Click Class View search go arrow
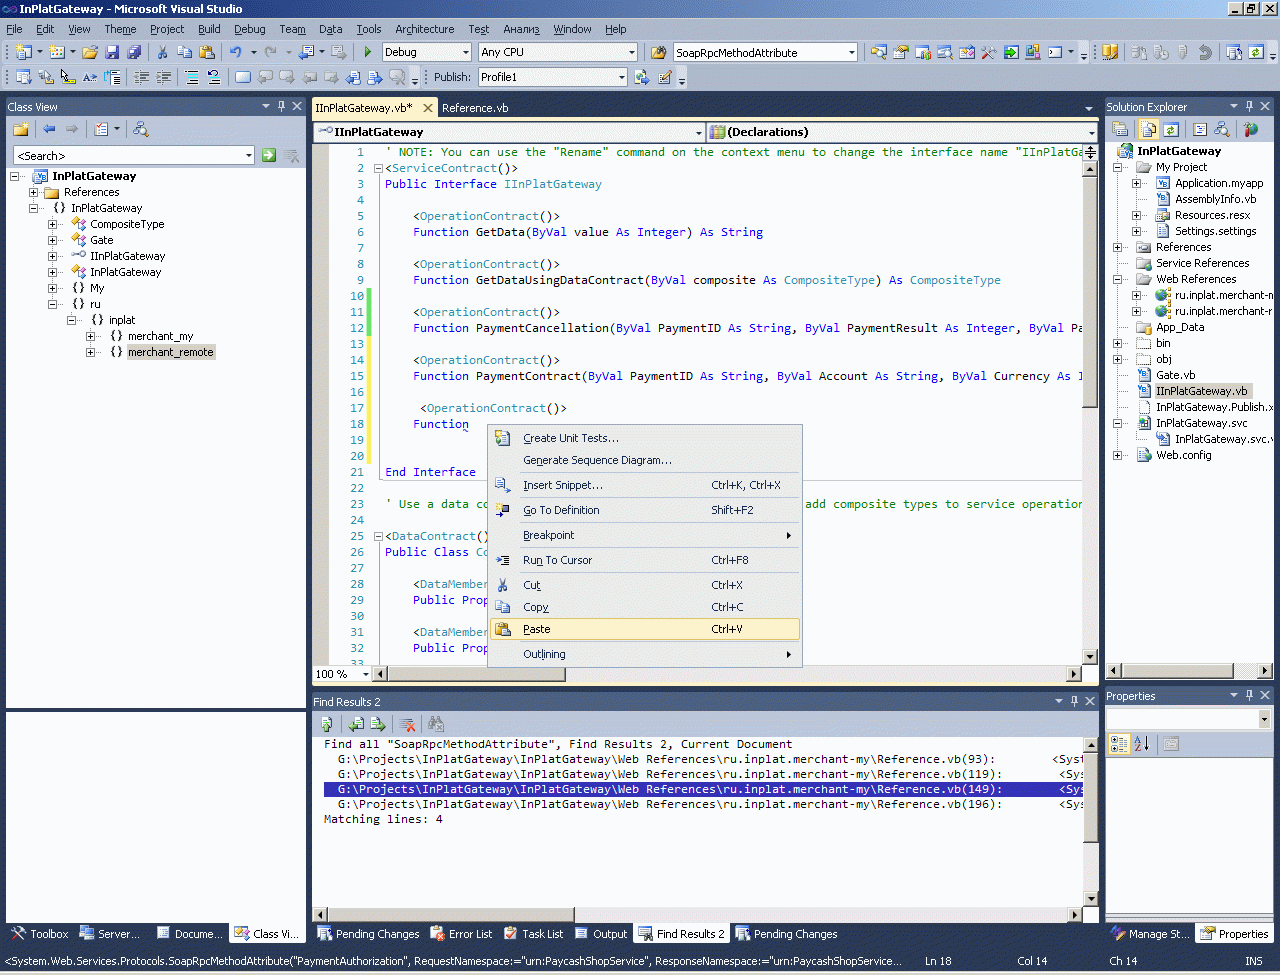 pos(269,155)
